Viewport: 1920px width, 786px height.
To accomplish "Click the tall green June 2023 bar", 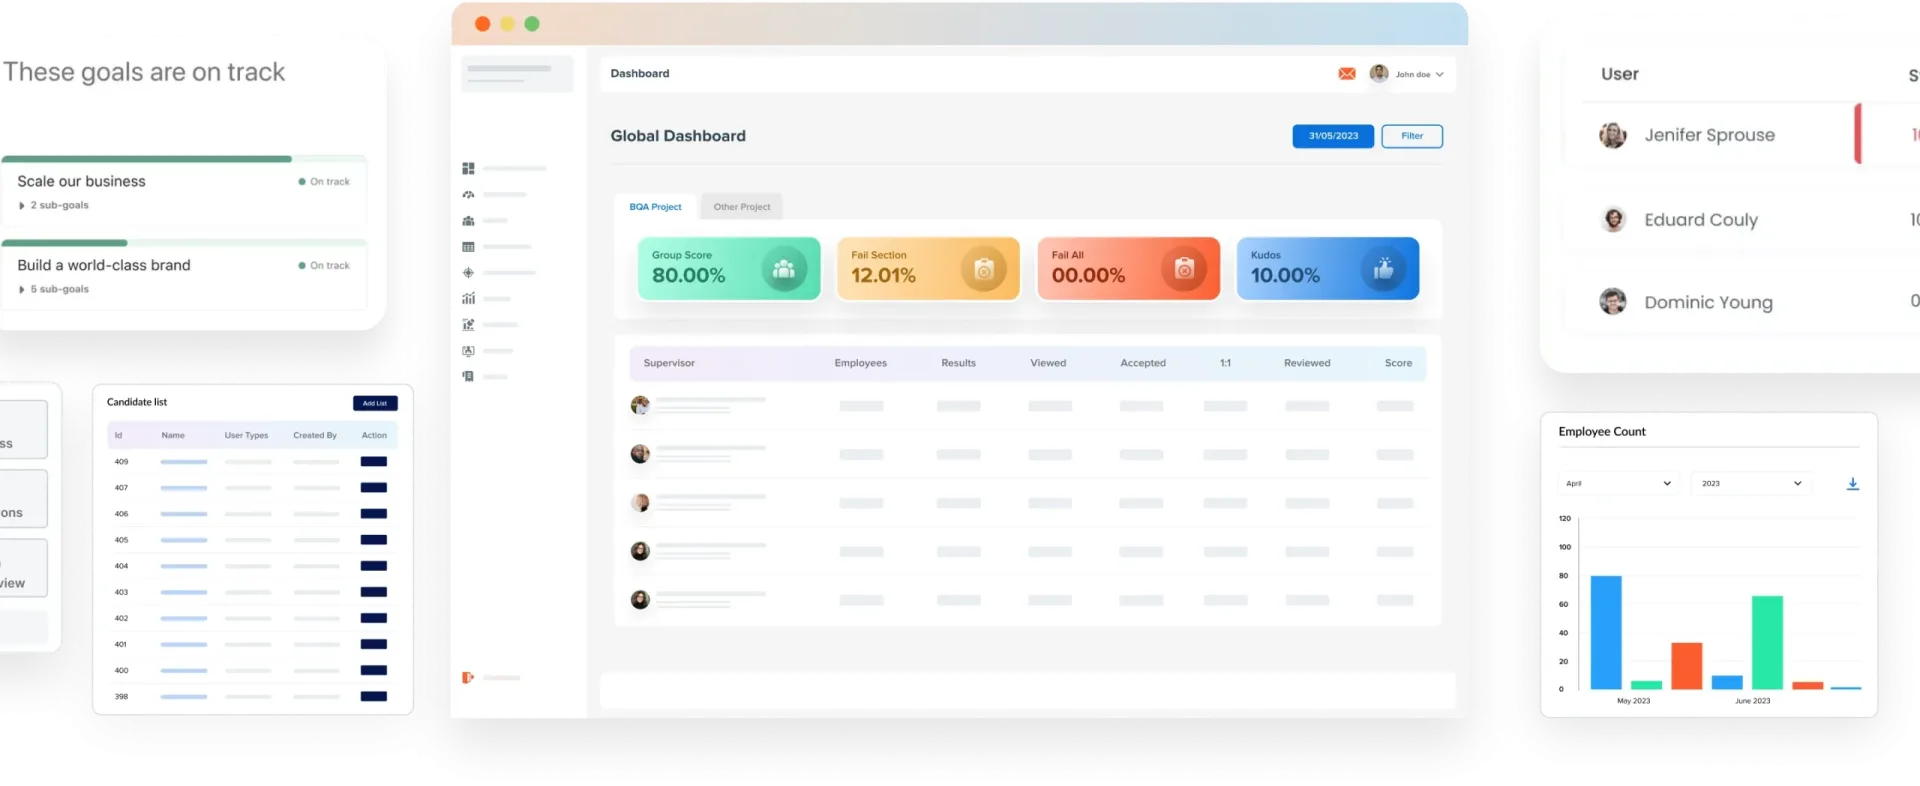I will (x=1767, y=642).
